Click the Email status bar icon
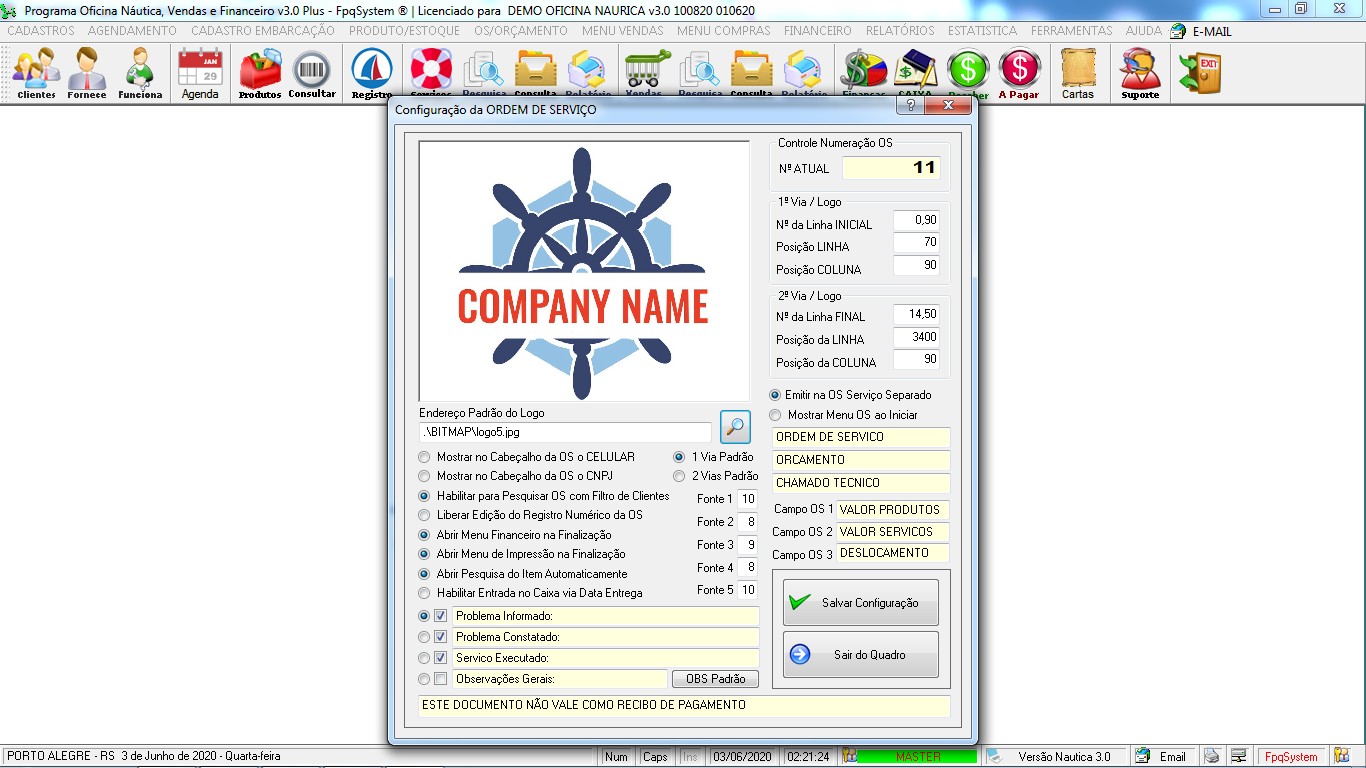Screen dimensions: 1366x768 1141,757
